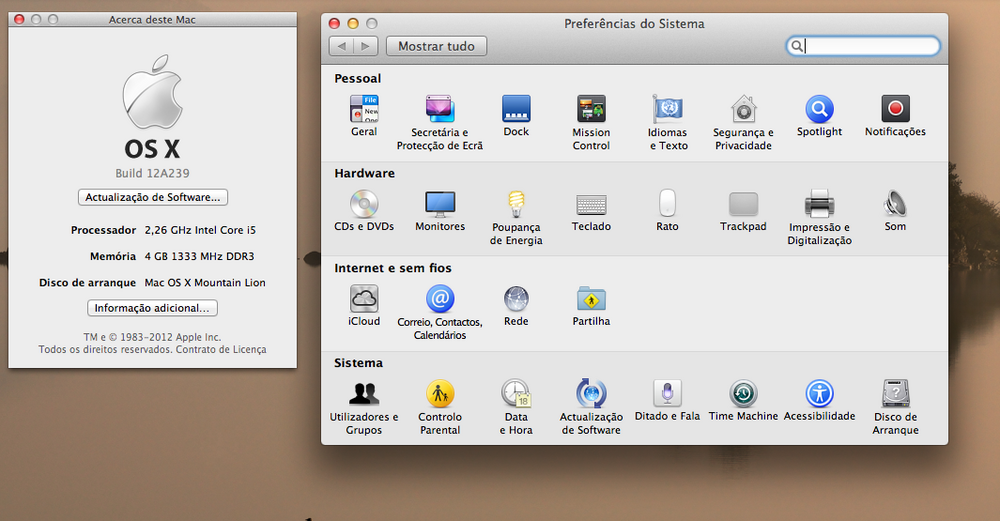Open Impressão e Digitalização pane
Viewport: 1000px width, 521px height.
point(820,217)
